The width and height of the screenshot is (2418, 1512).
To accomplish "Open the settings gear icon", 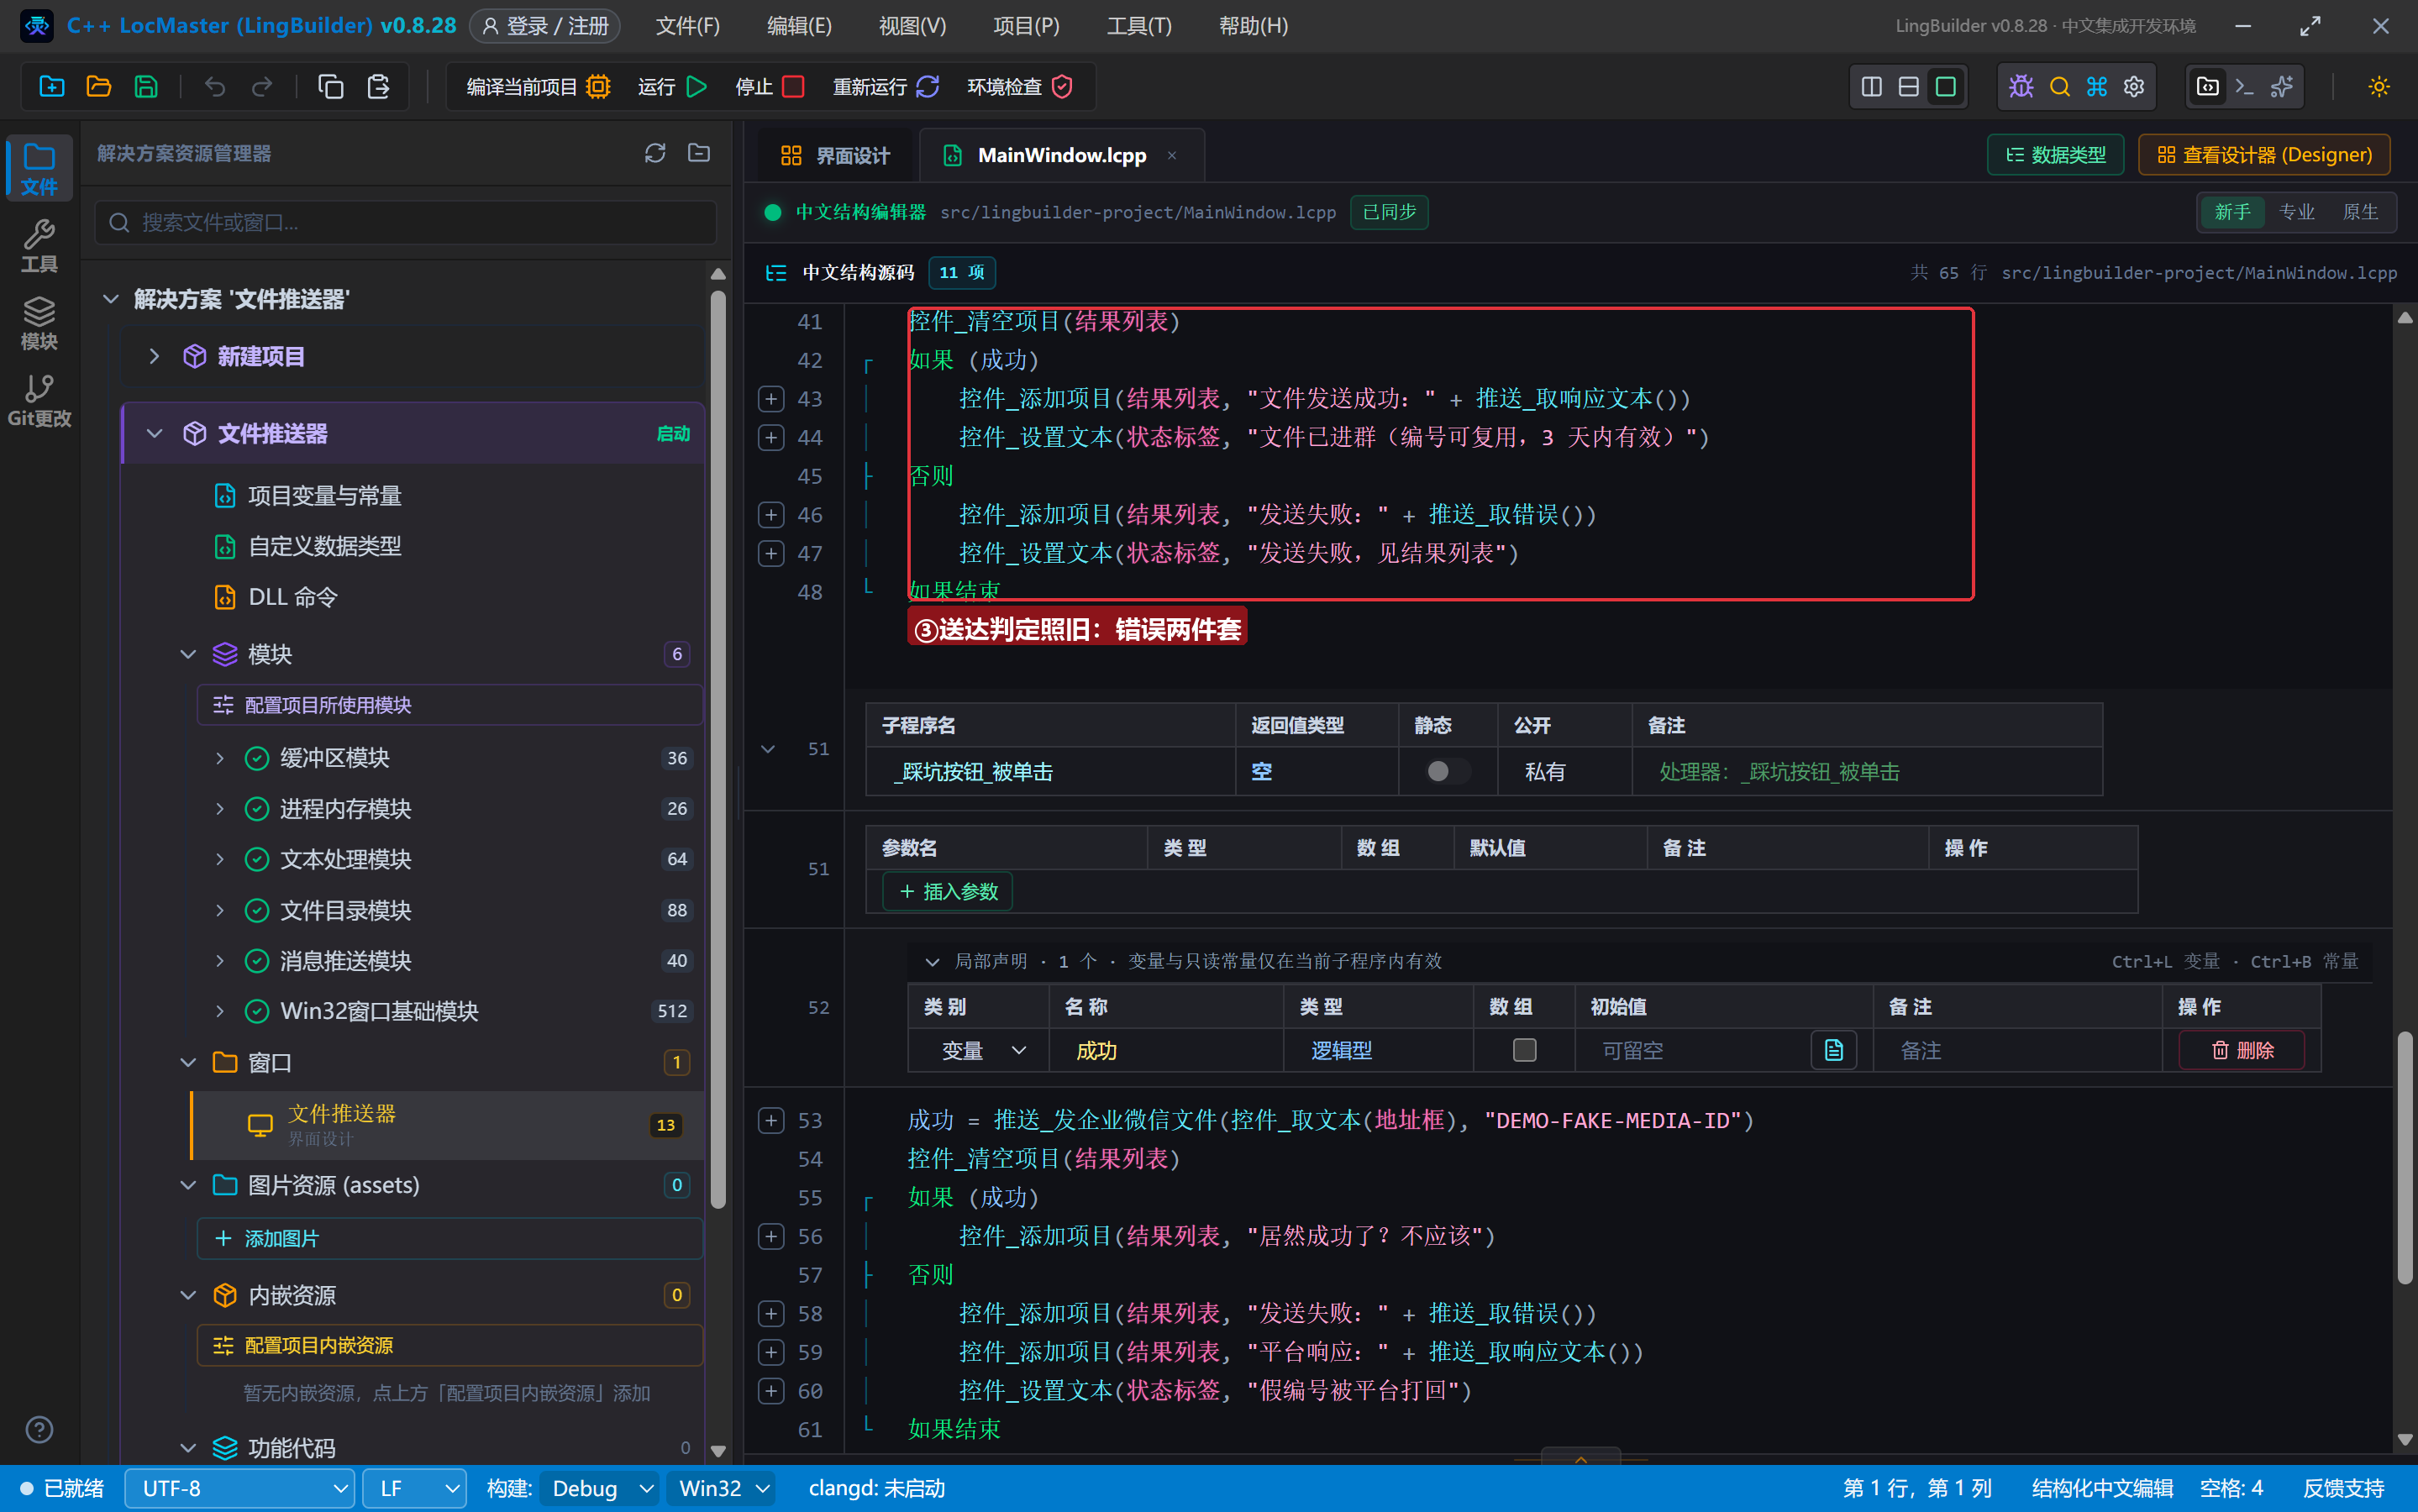I will [x=2134, y=87].
